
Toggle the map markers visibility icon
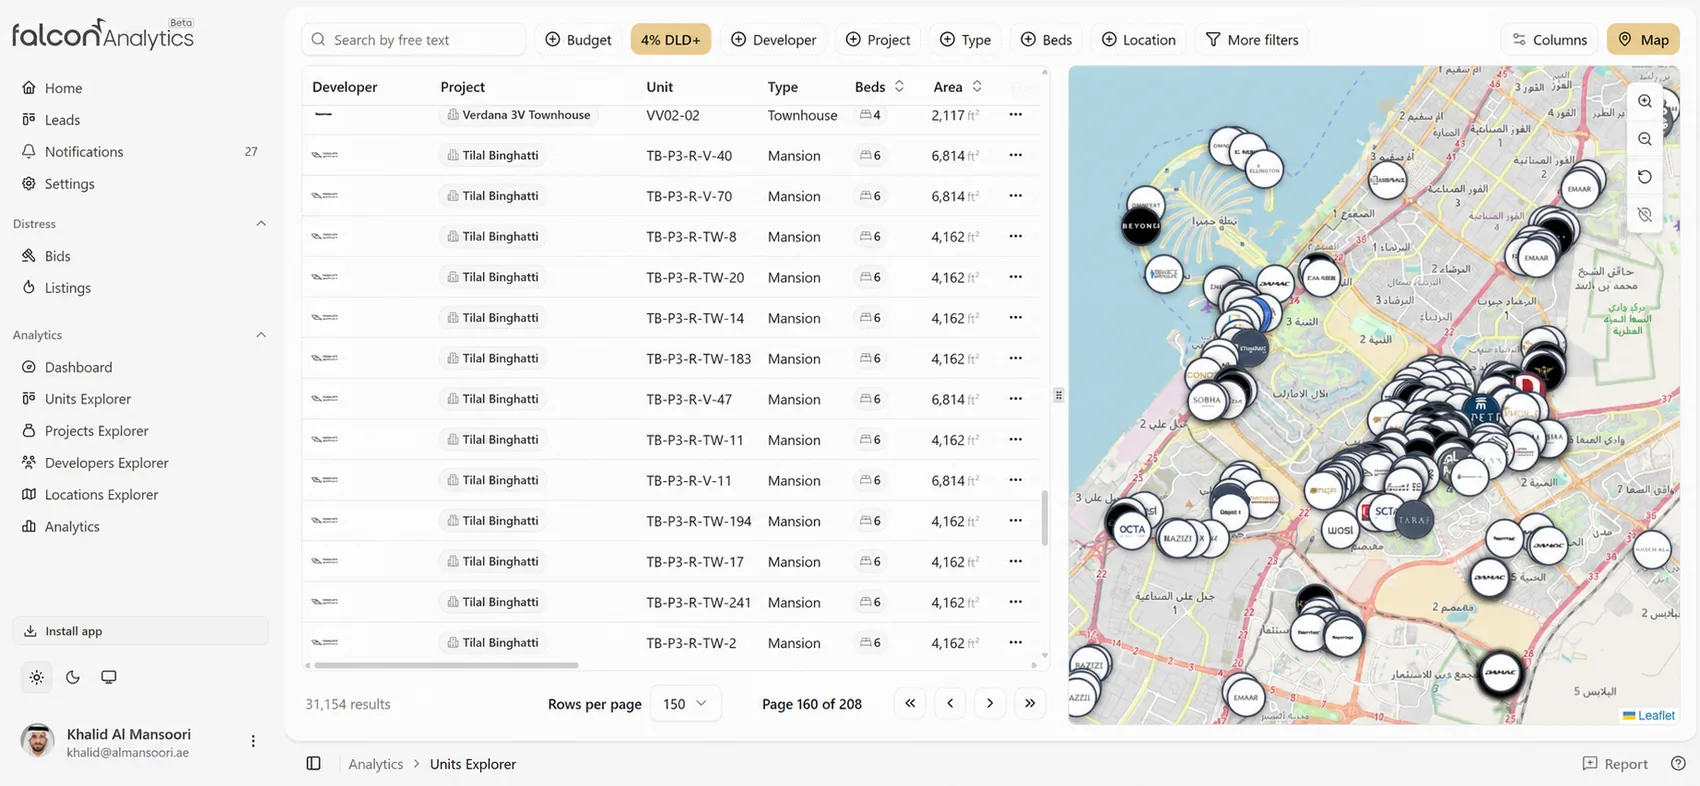click(1645, 215)
